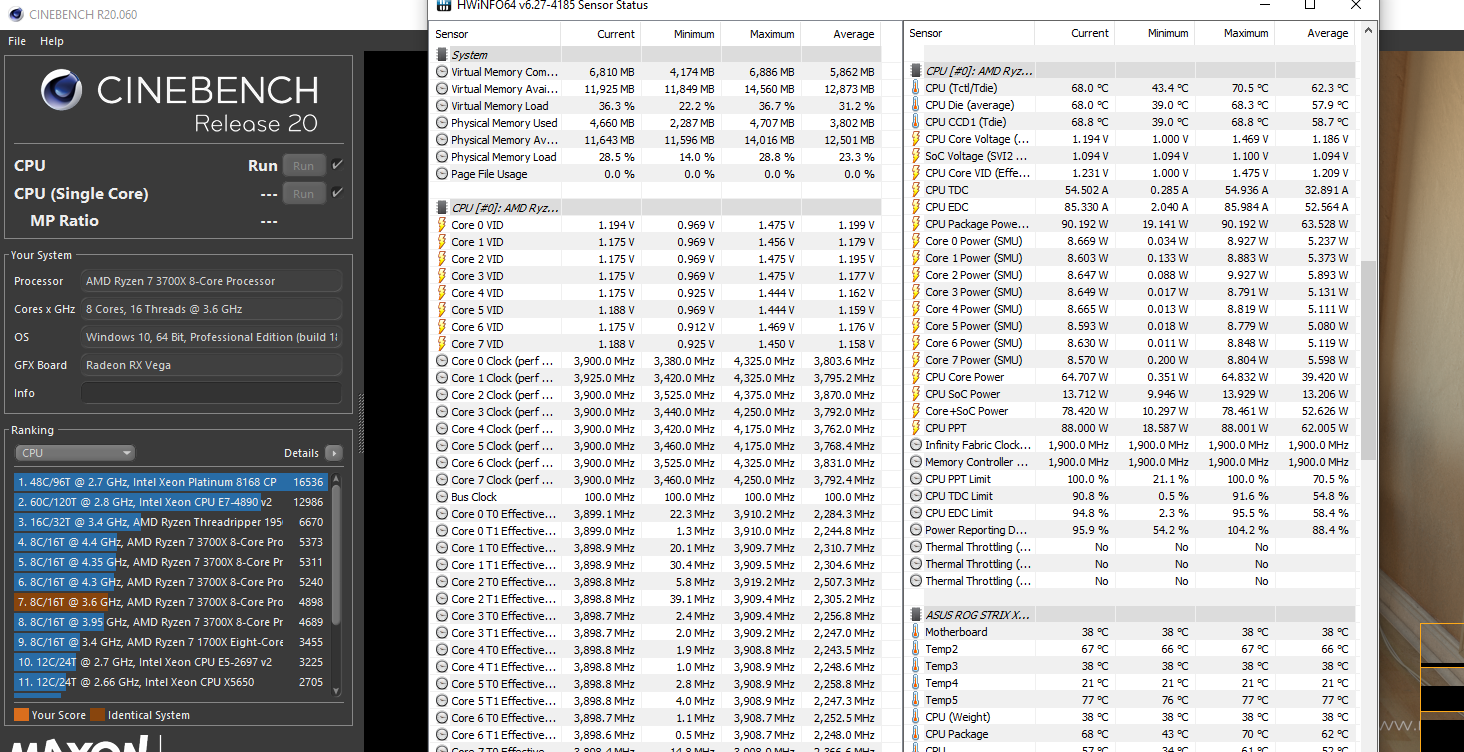Click the CPU TDC lightning icon
Screen dimensions: 1464x752
point(916,190)
